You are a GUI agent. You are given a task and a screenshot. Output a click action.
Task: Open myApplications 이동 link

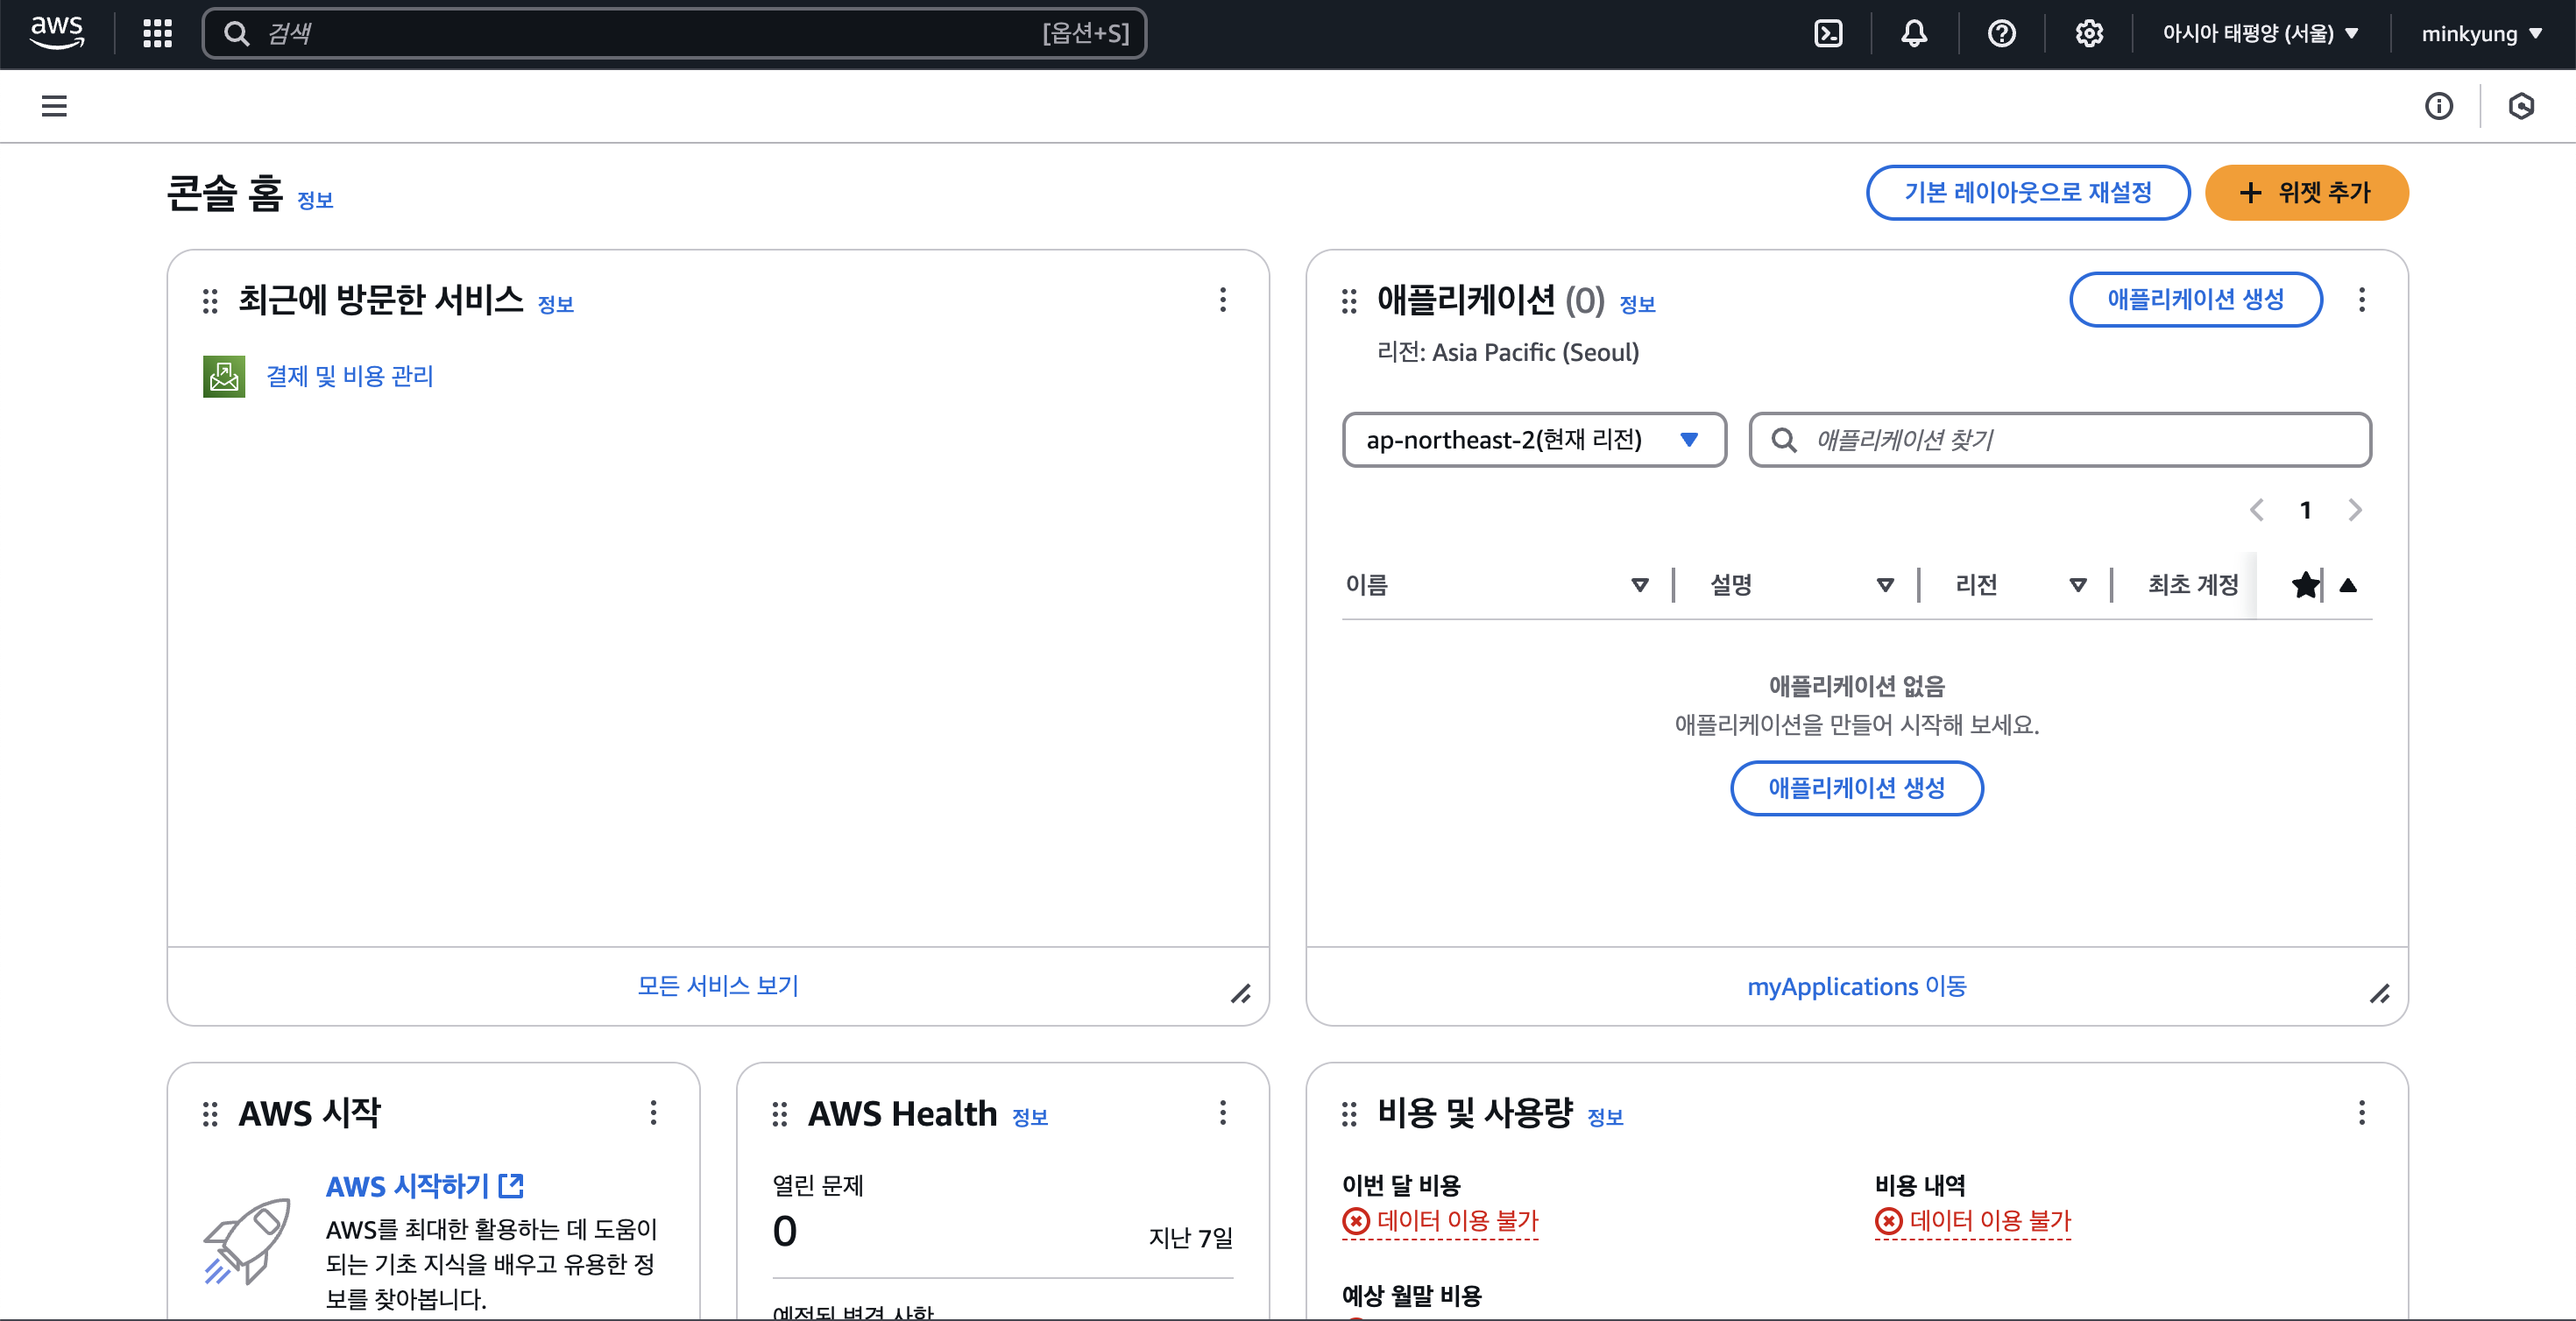[1857, 986]
